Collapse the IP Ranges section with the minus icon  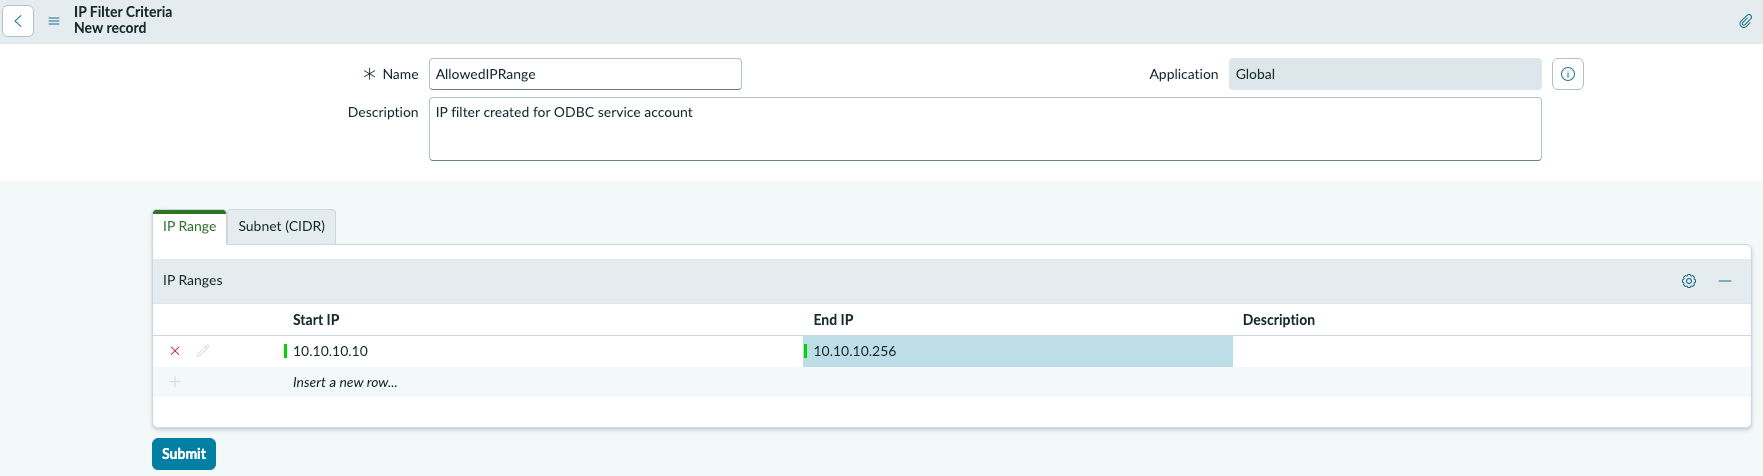point(1725,281)
